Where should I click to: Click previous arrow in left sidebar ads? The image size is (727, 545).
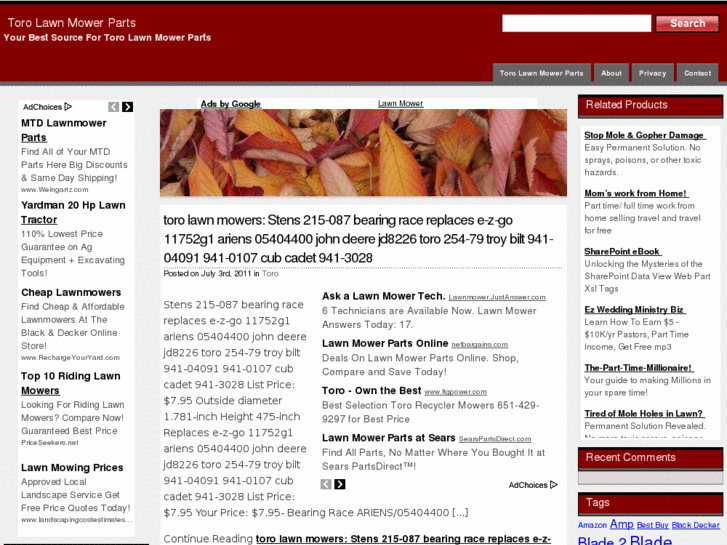click(114, 107)
